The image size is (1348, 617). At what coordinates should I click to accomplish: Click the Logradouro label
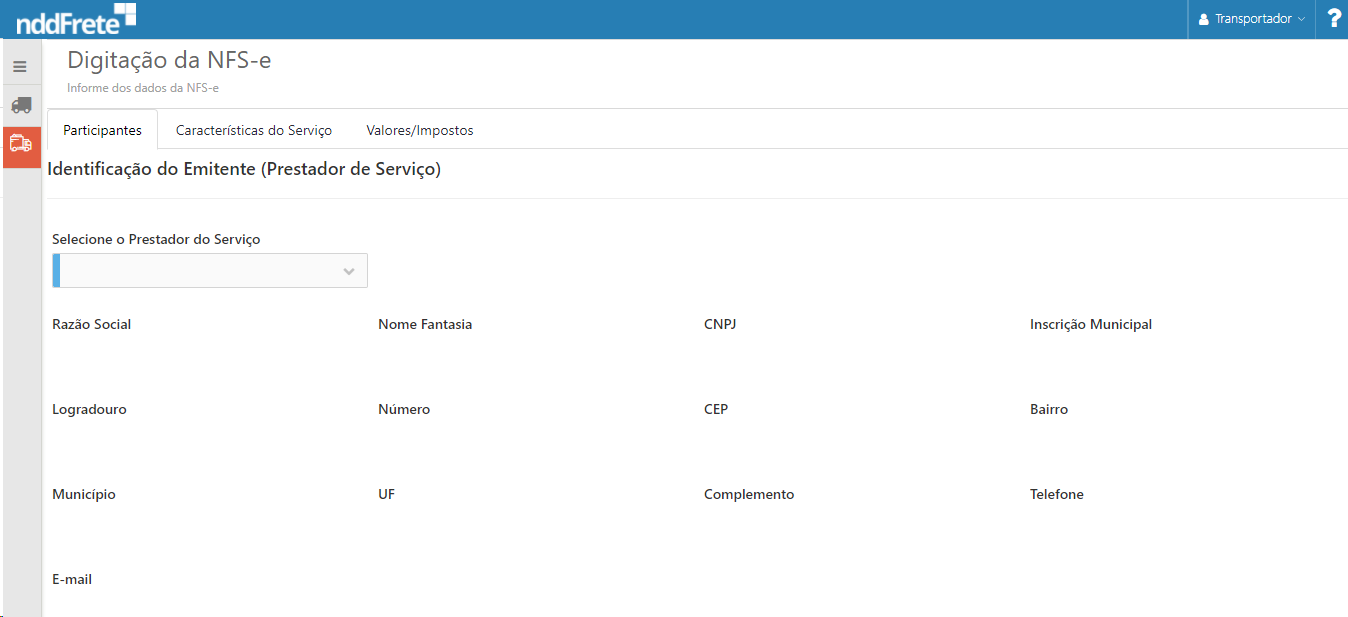pos(89,409)
